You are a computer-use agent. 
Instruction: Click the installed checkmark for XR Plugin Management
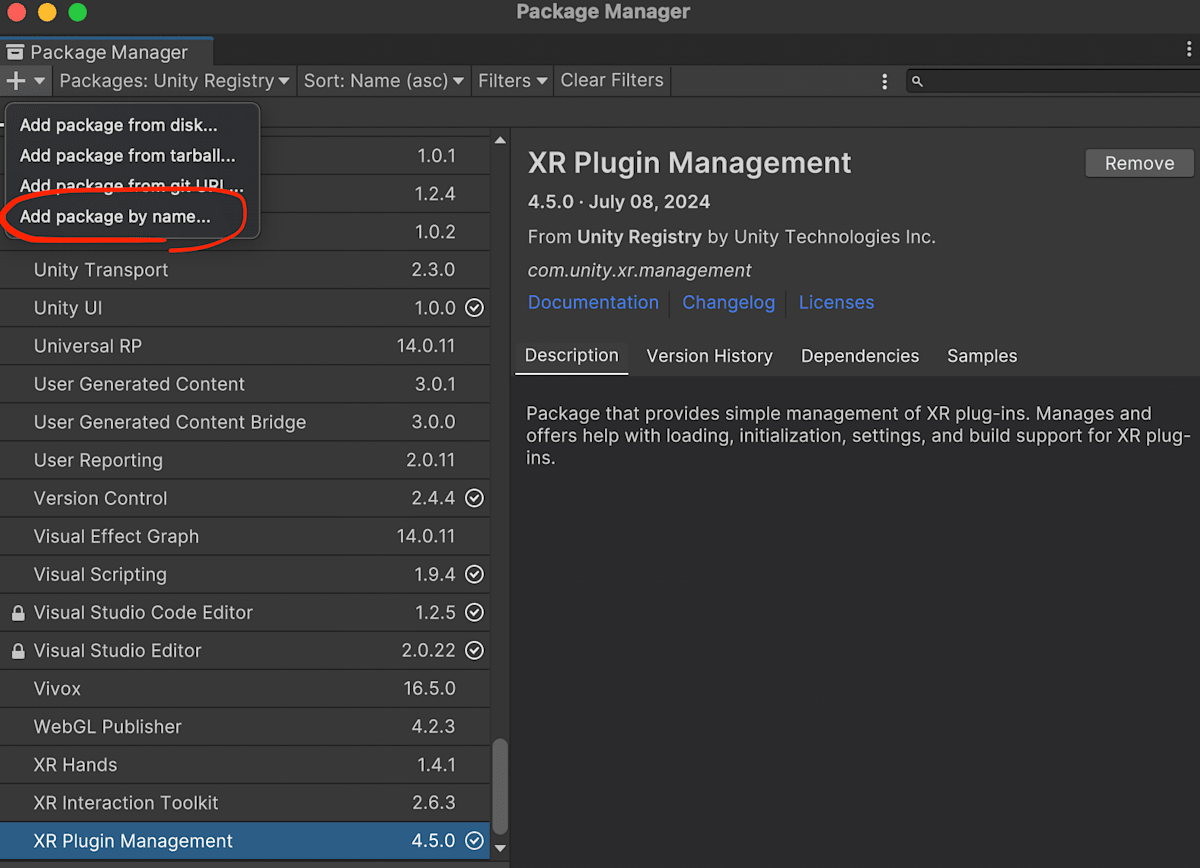[475, 841]
